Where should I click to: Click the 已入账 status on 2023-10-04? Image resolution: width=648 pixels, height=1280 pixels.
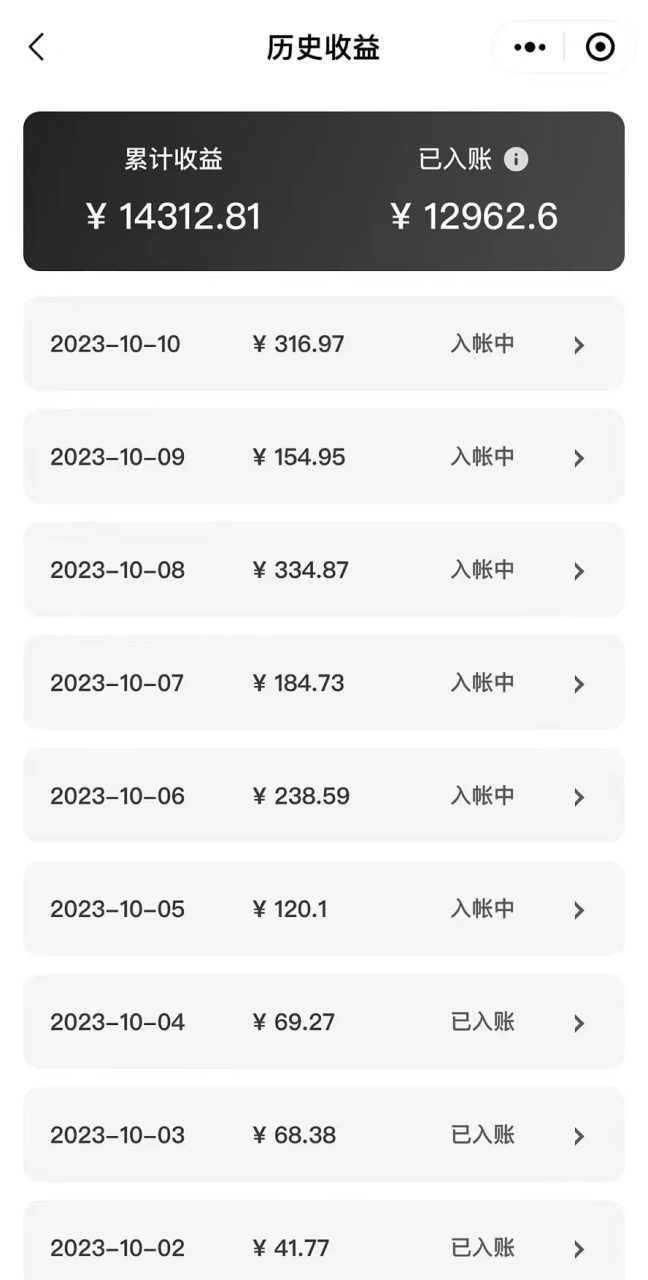[482, 1022]
